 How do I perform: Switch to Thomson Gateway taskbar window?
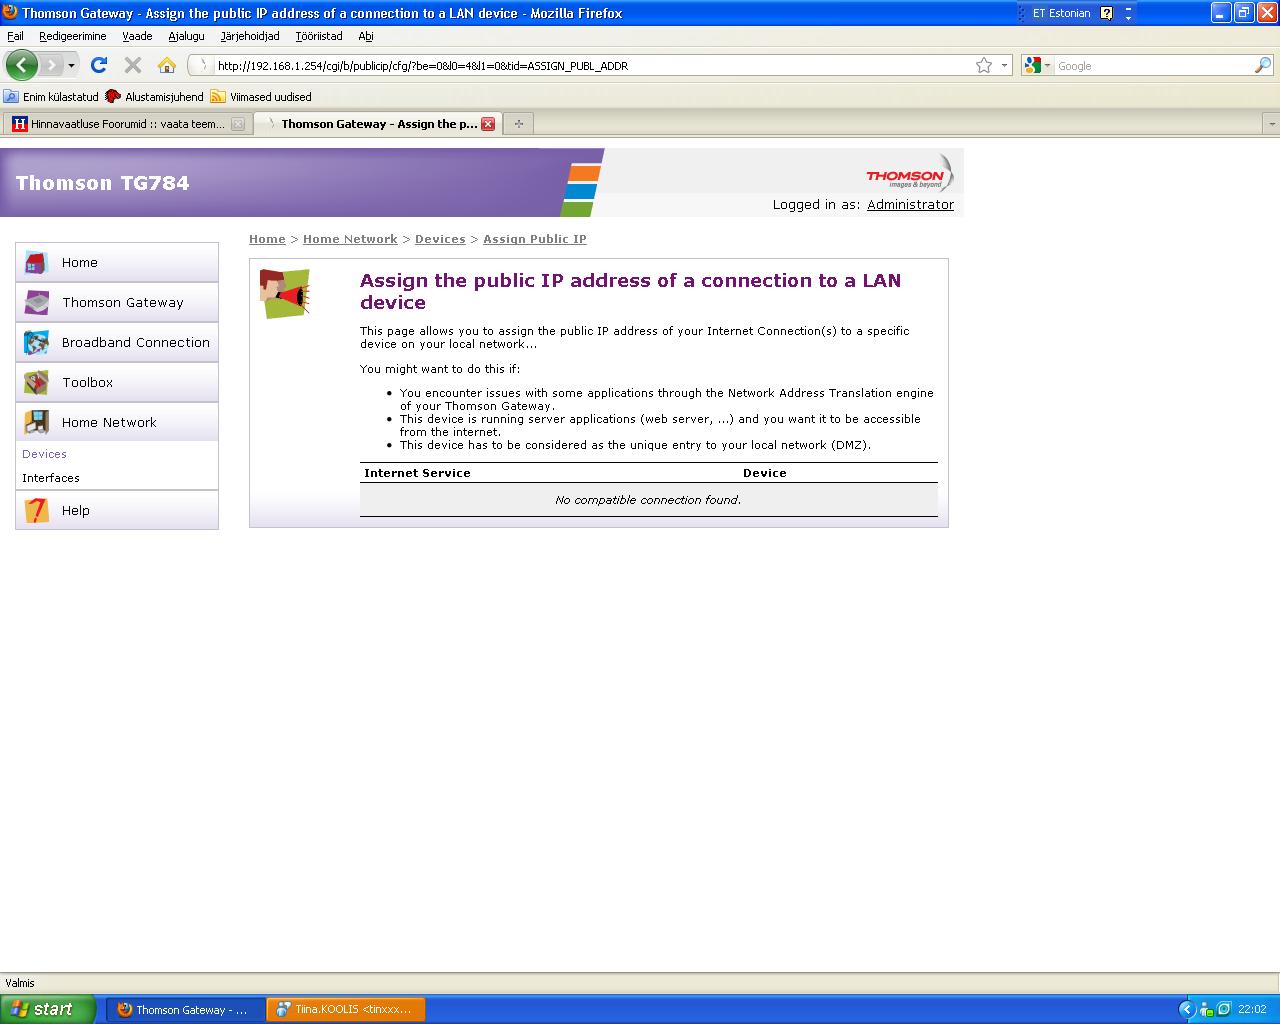click(x=185, y=1010)
